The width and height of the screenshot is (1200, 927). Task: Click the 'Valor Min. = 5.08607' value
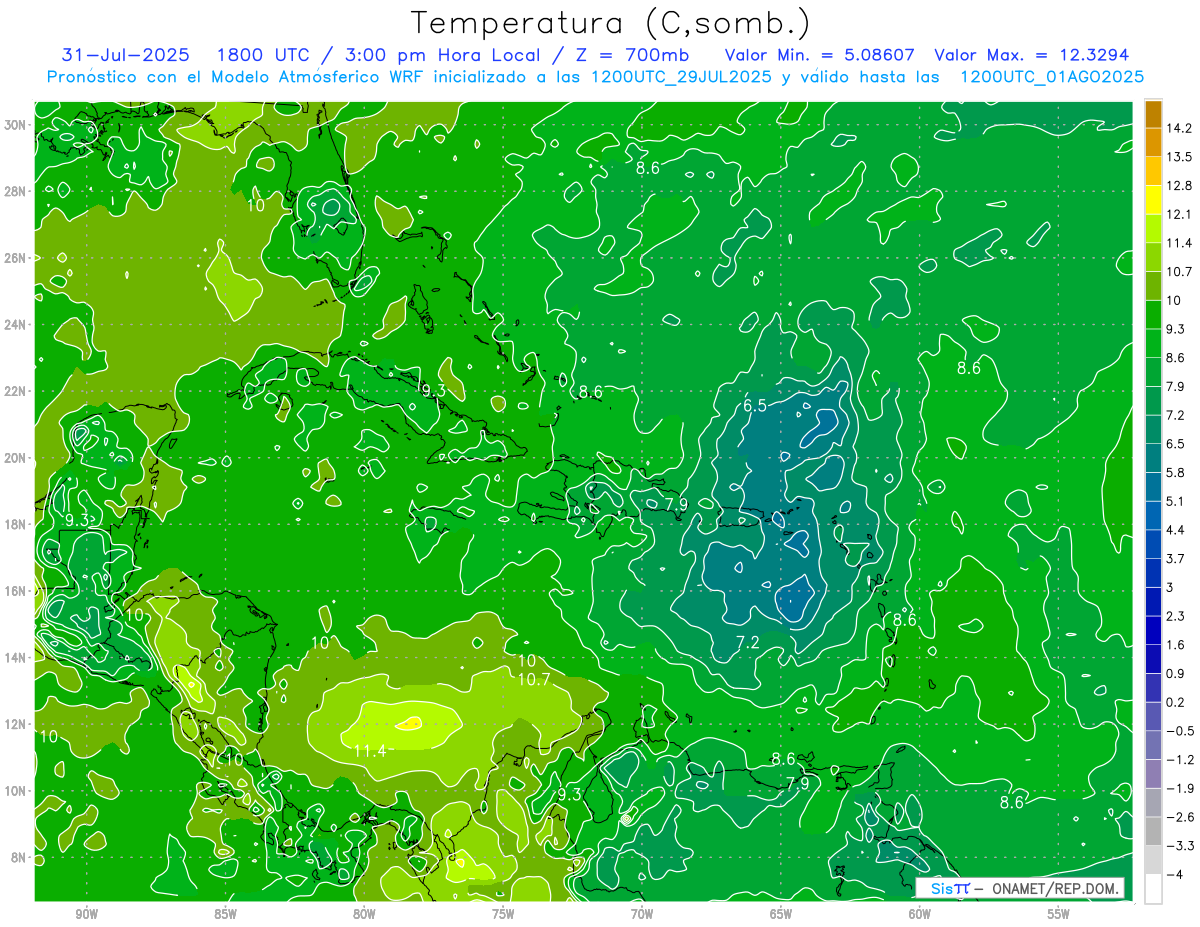[818, 55]
